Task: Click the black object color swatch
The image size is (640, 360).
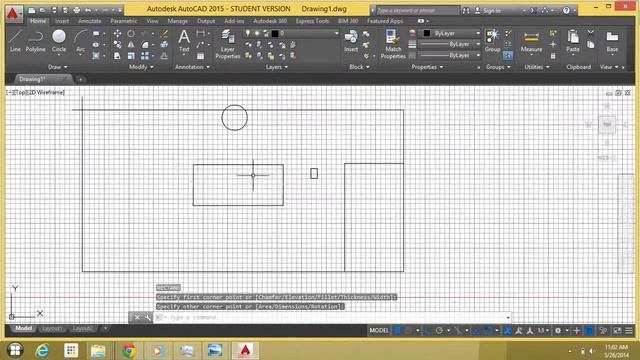Action: pyautogui.click(x=427, y=33)
